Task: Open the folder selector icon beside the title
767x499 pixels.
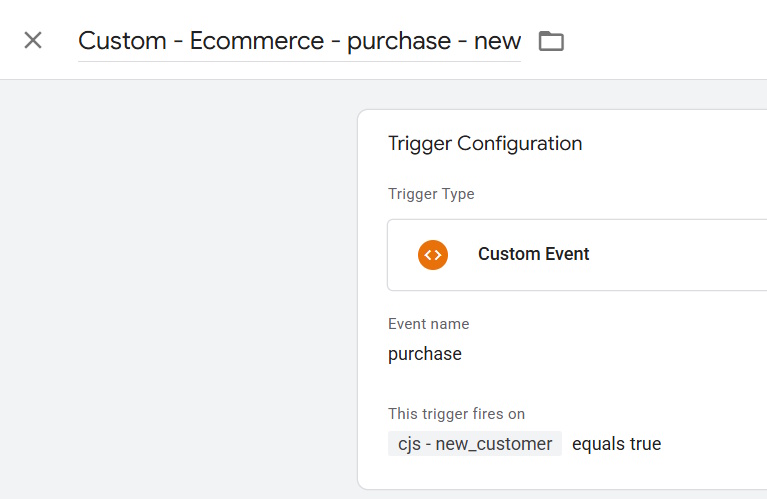Action: pyautogui.click(x=551, y=41)
